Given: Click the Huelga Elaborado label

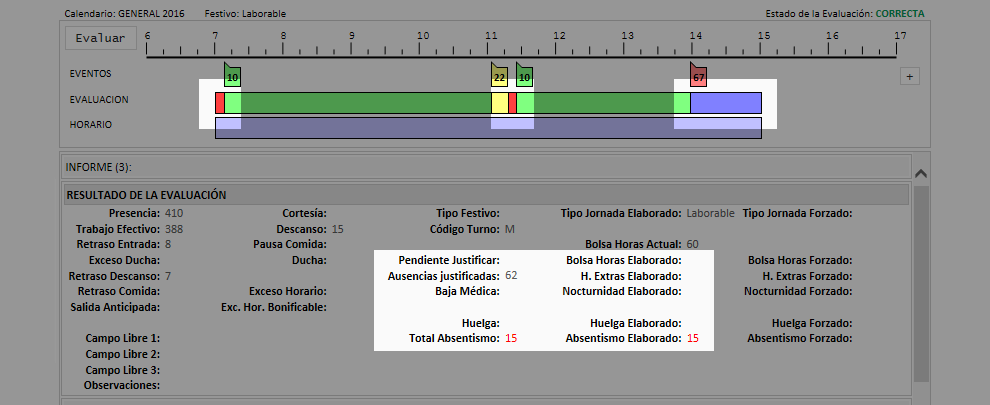Looking at the screenshot, I should pyautogui.click(x=636, y=322).
